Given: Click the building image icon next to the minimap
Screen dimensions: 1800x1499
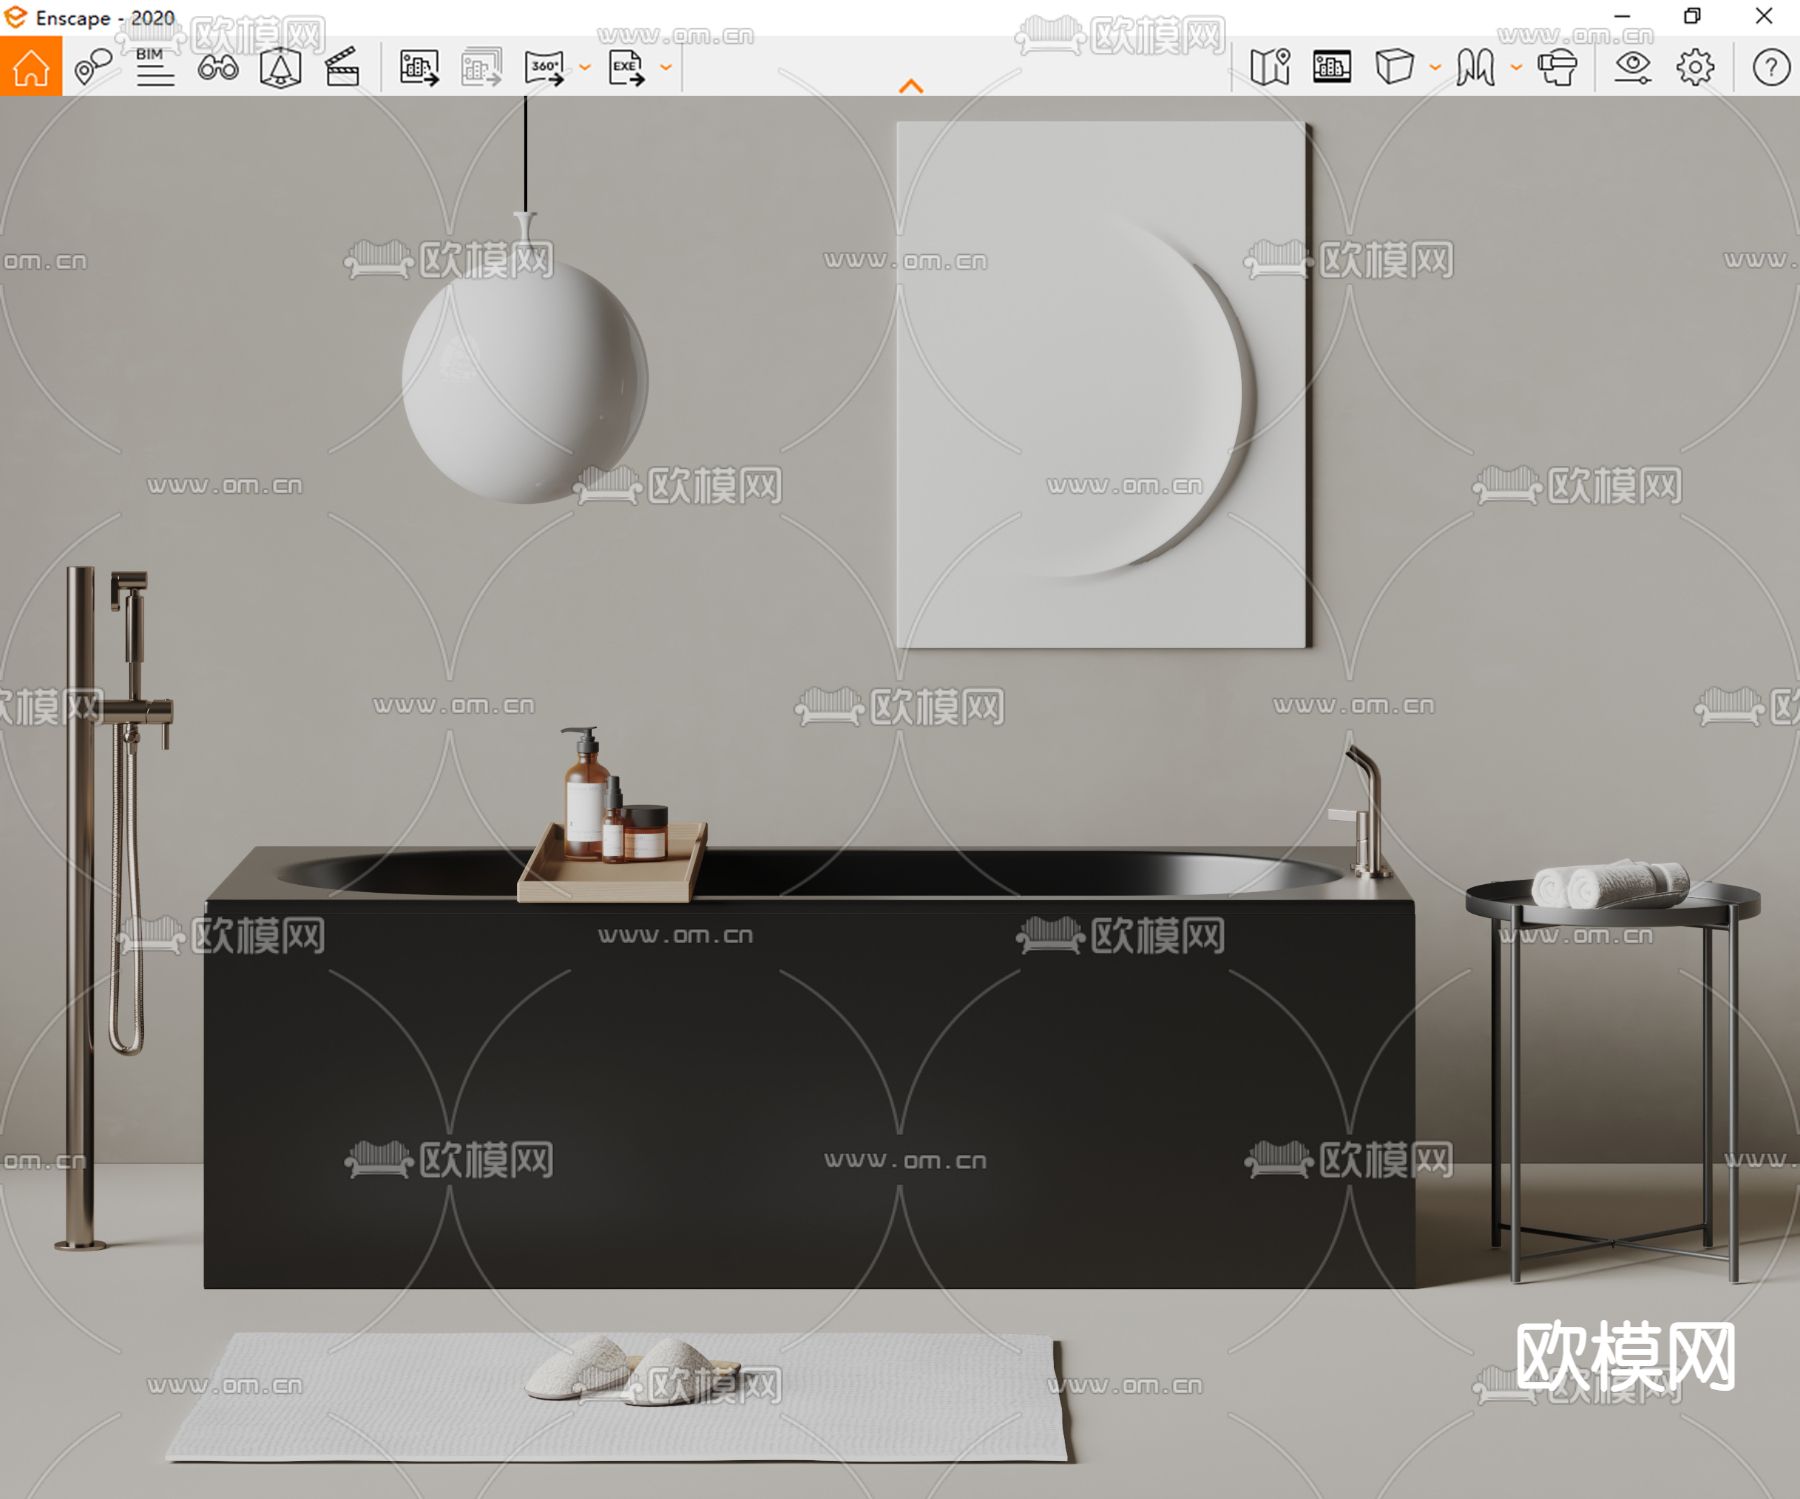Looking at the screenshot, I should tap(1332, 67).
